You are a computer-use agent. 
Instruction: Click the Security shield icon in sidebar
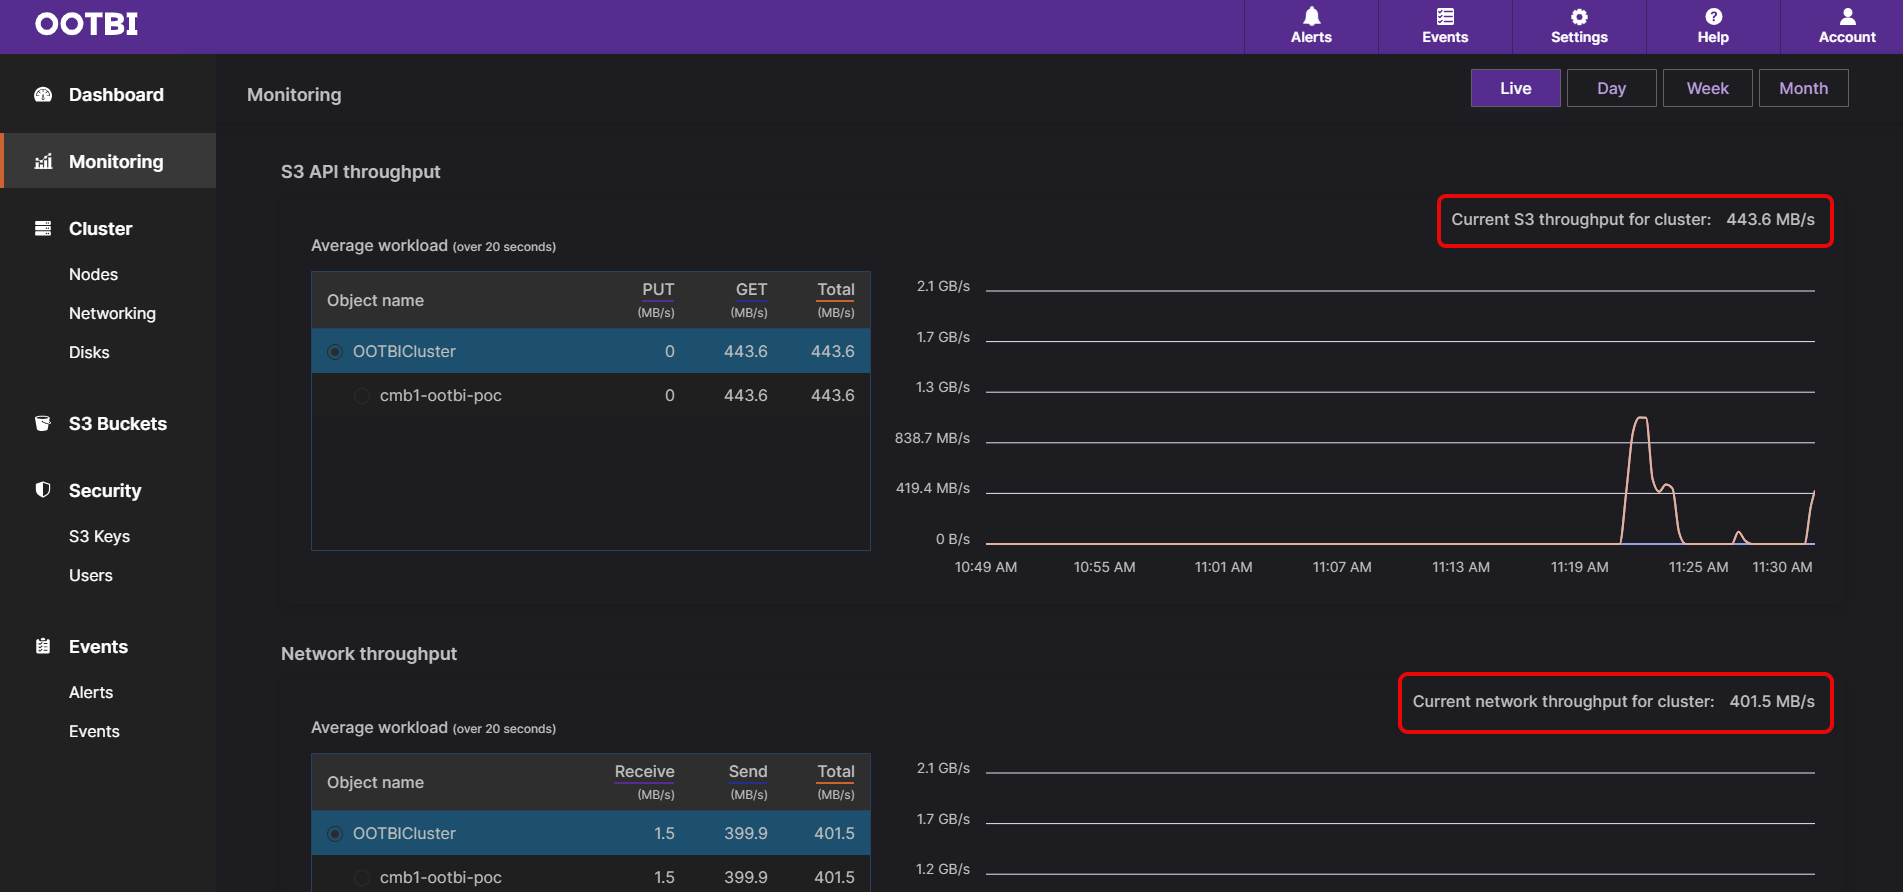coord(43,490)
